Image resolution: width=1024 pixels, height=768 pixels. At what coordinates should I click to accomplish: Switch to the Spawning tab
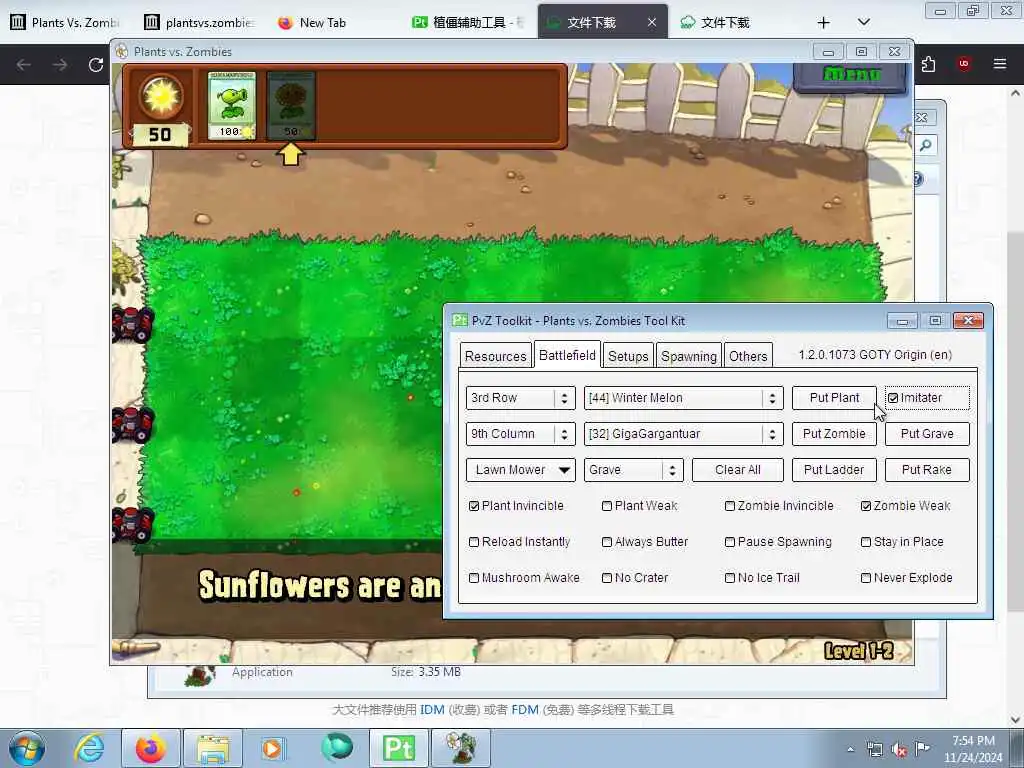coord(688,356)
